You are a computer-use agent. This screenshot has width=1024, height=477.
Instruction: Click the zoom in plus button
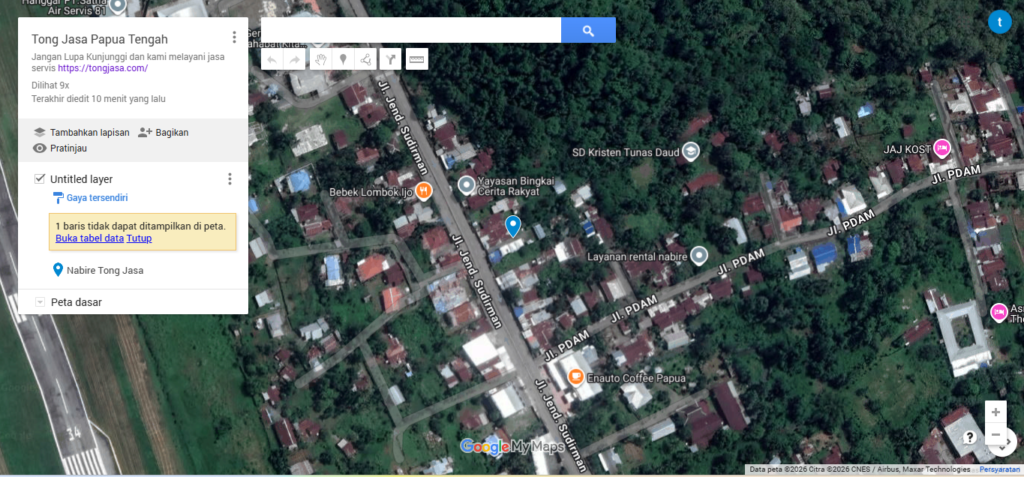tap(995, 412)
